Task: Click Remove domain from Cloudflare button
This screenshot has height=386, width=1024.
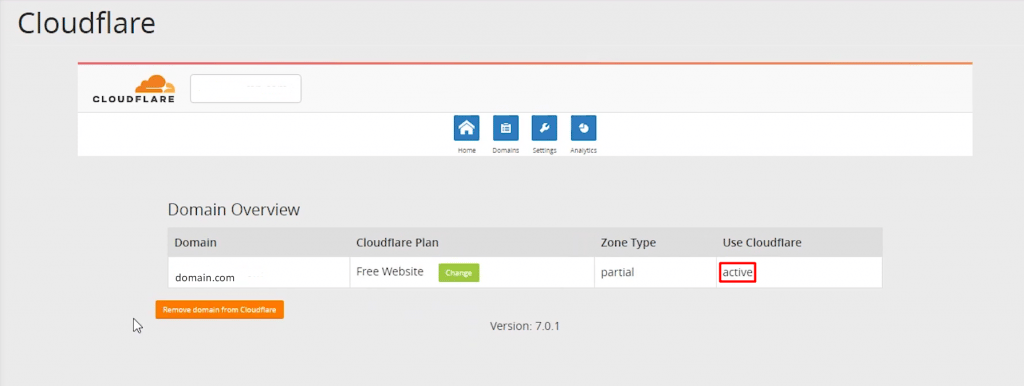Action: coord(219,310)
